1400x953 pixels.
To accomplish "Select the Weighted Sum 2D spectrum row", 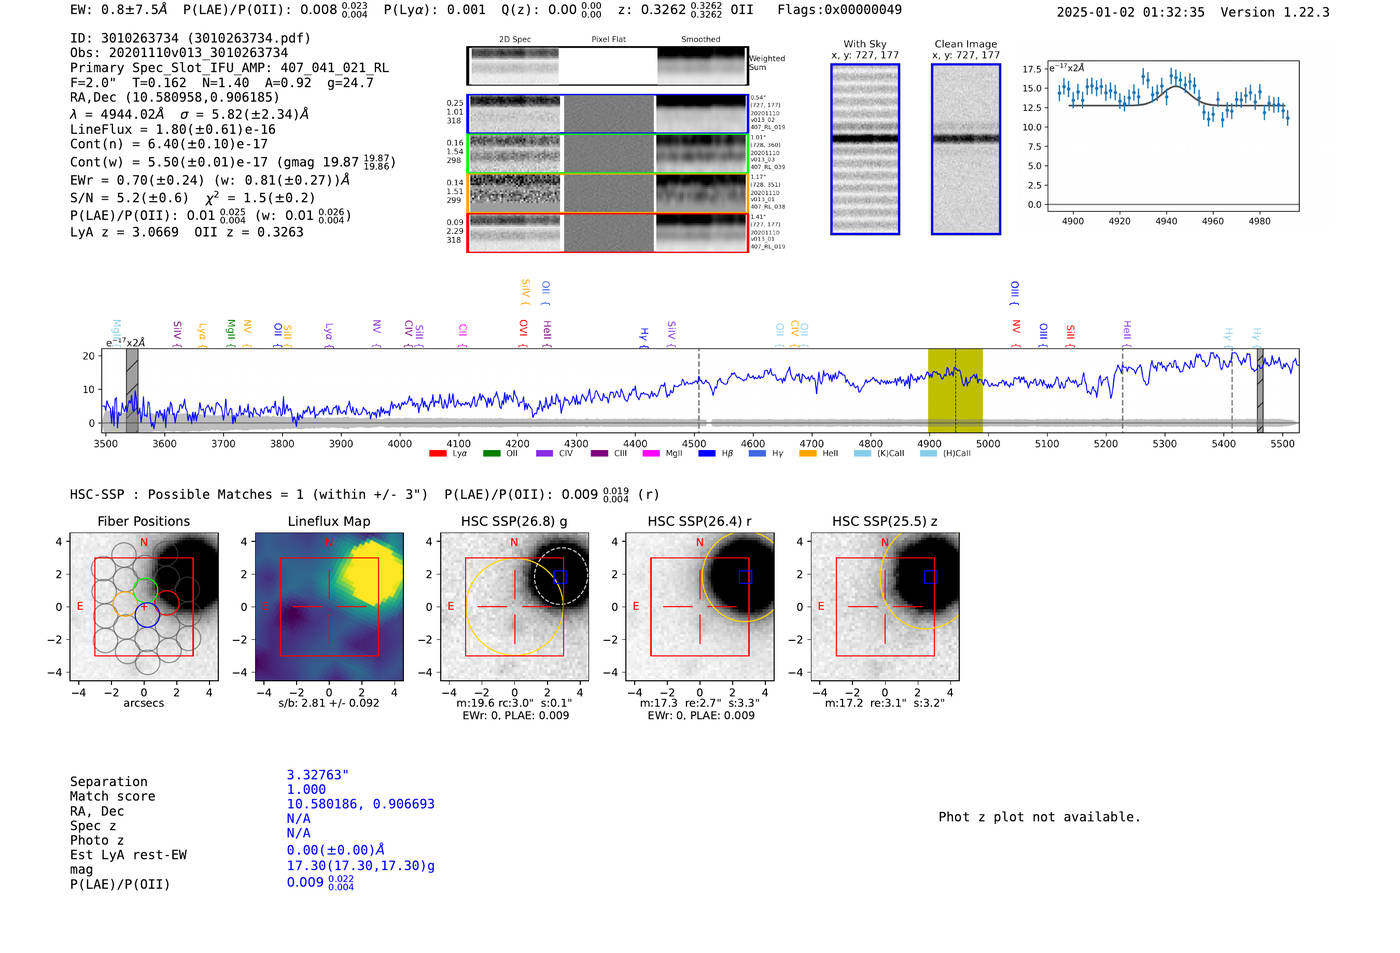I will tap(607, 66).
